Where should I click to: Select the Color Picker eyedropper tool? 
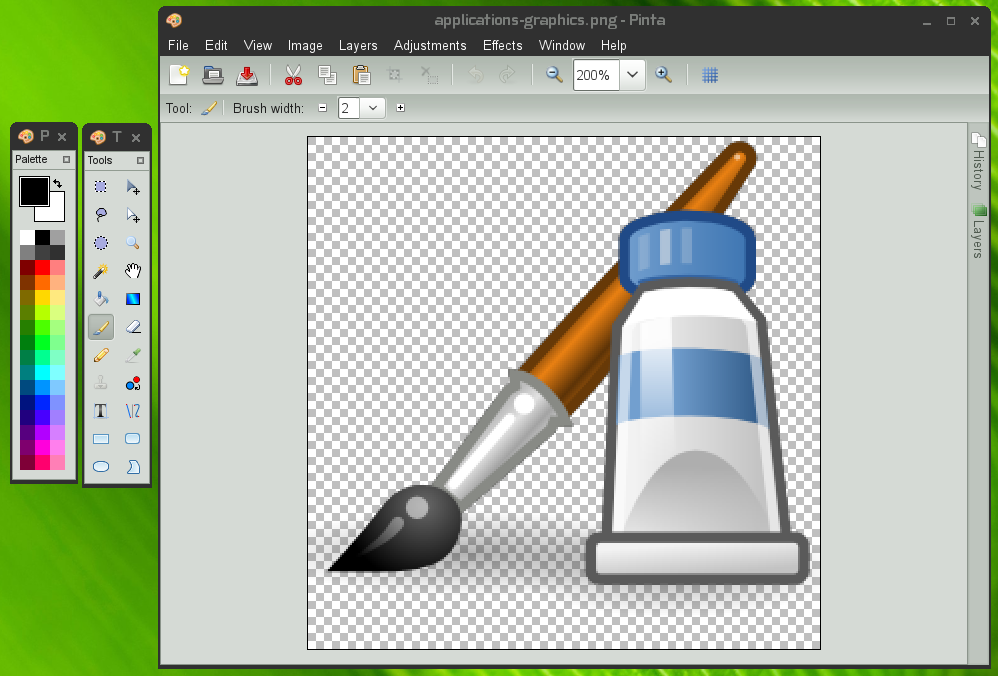point(132,355)
